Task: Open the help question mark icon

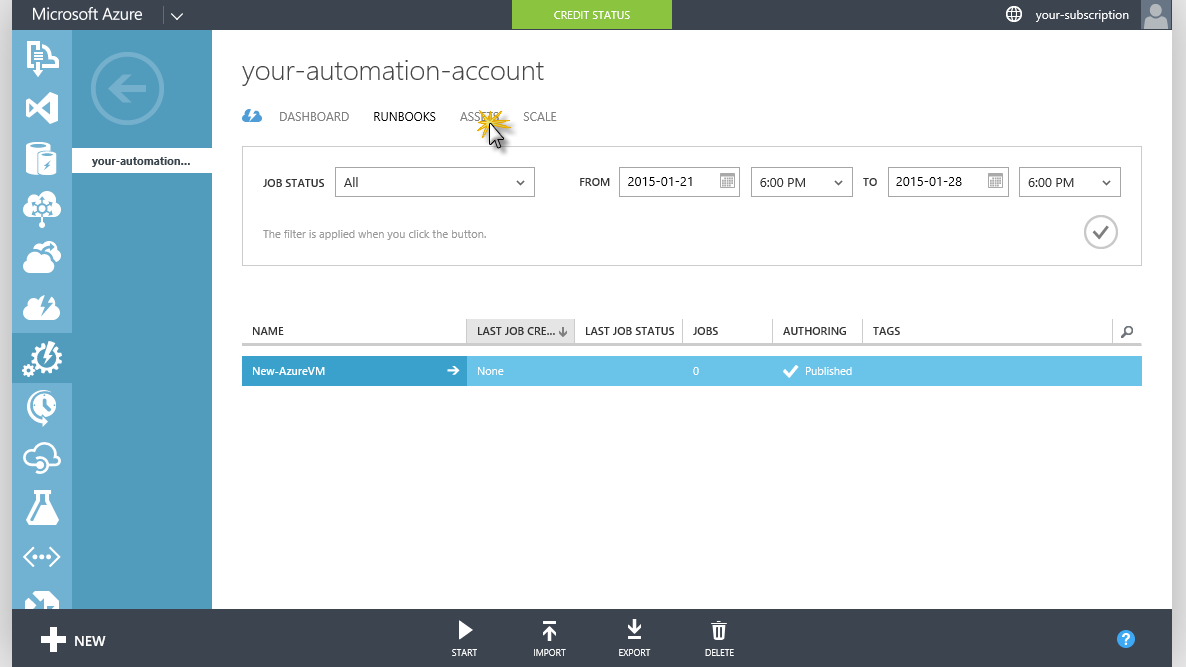Action: (1125, 639)
